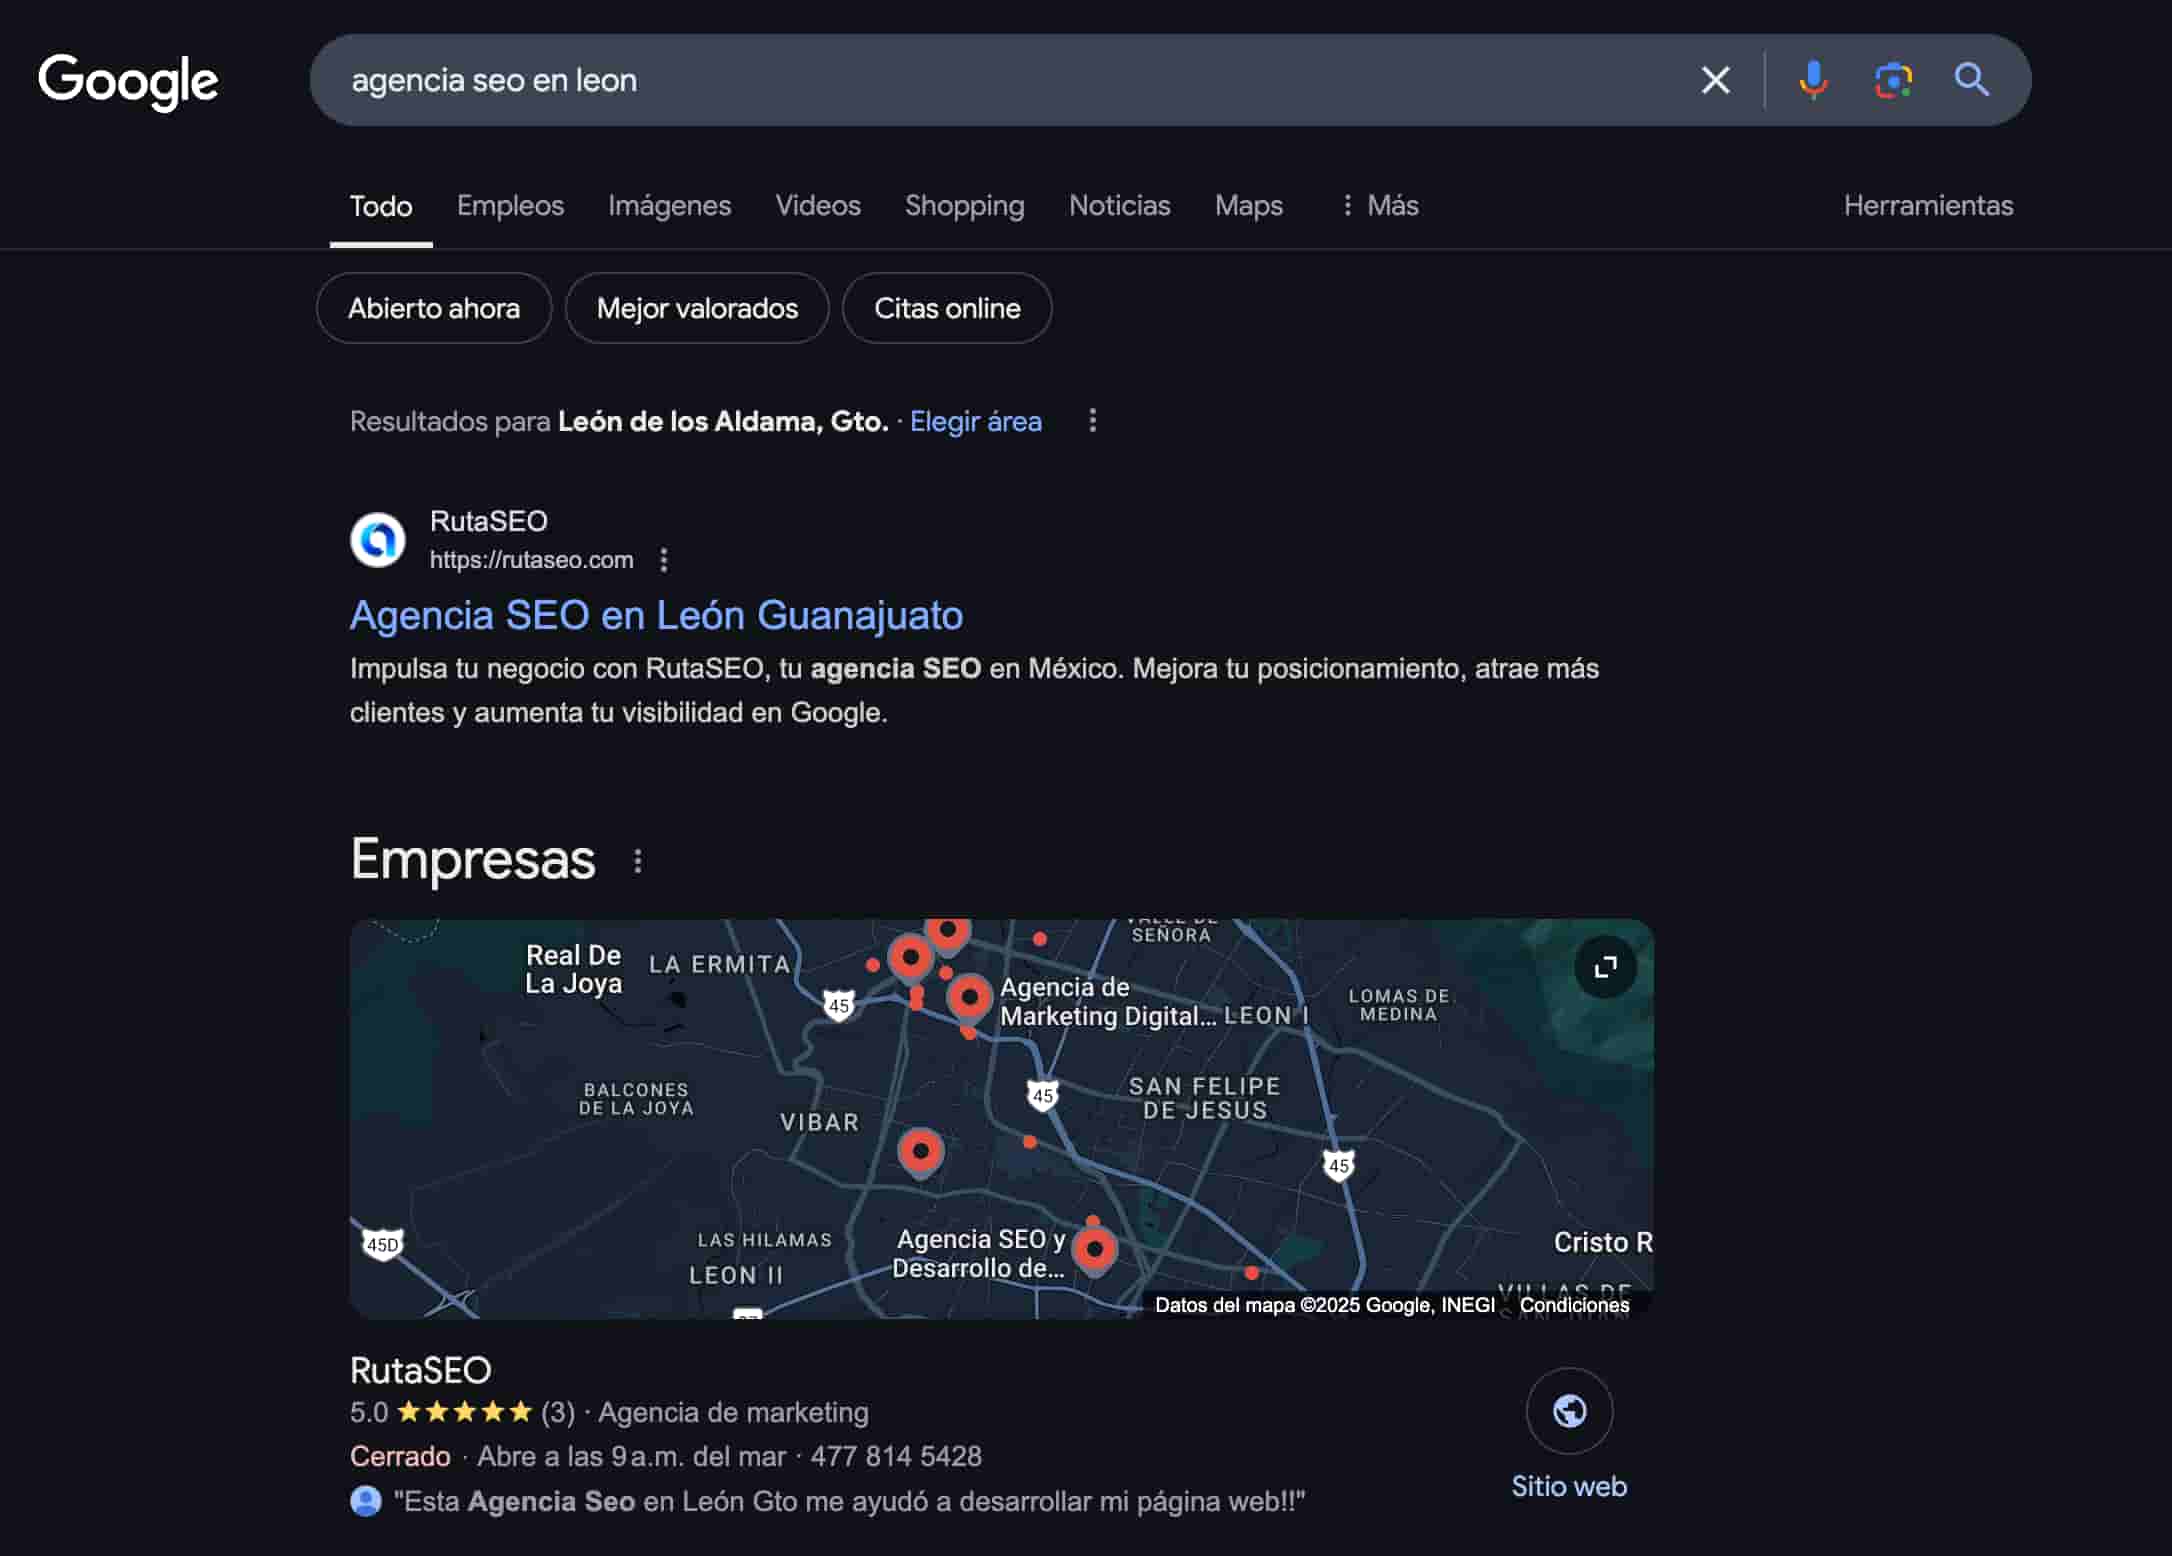Switch to the Todo tab

click(x=381, y=206)
